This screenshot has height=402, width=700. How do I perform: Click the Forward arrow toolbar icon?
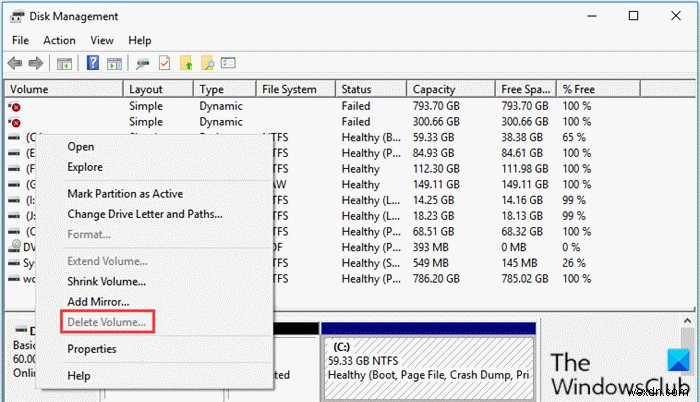pyautogui.click(x=36, y=63)
